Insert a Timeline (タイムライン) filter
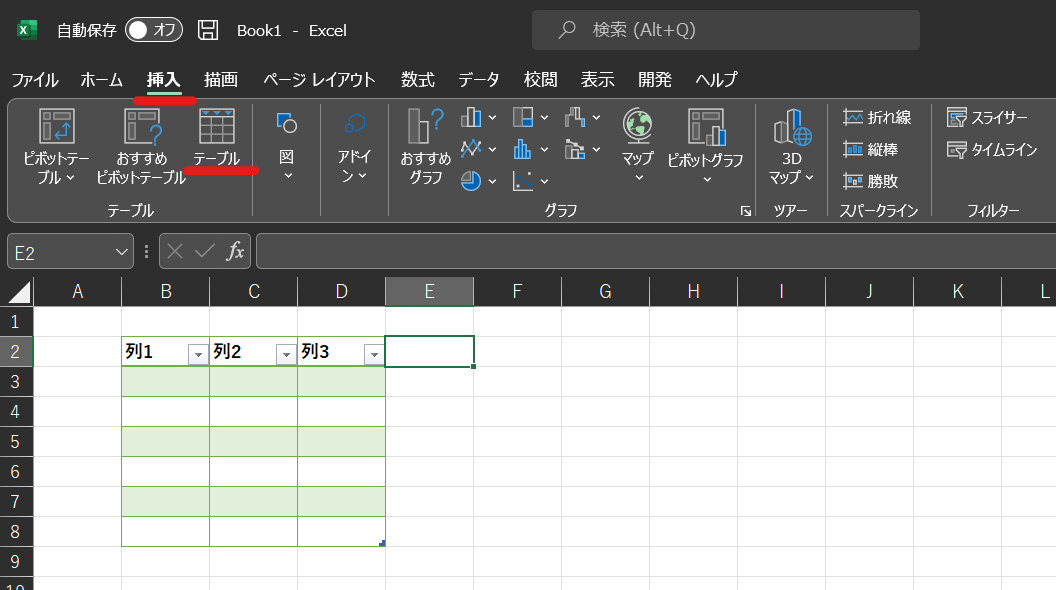Viewport: 1056px width, 590px height. click(991, 150)
